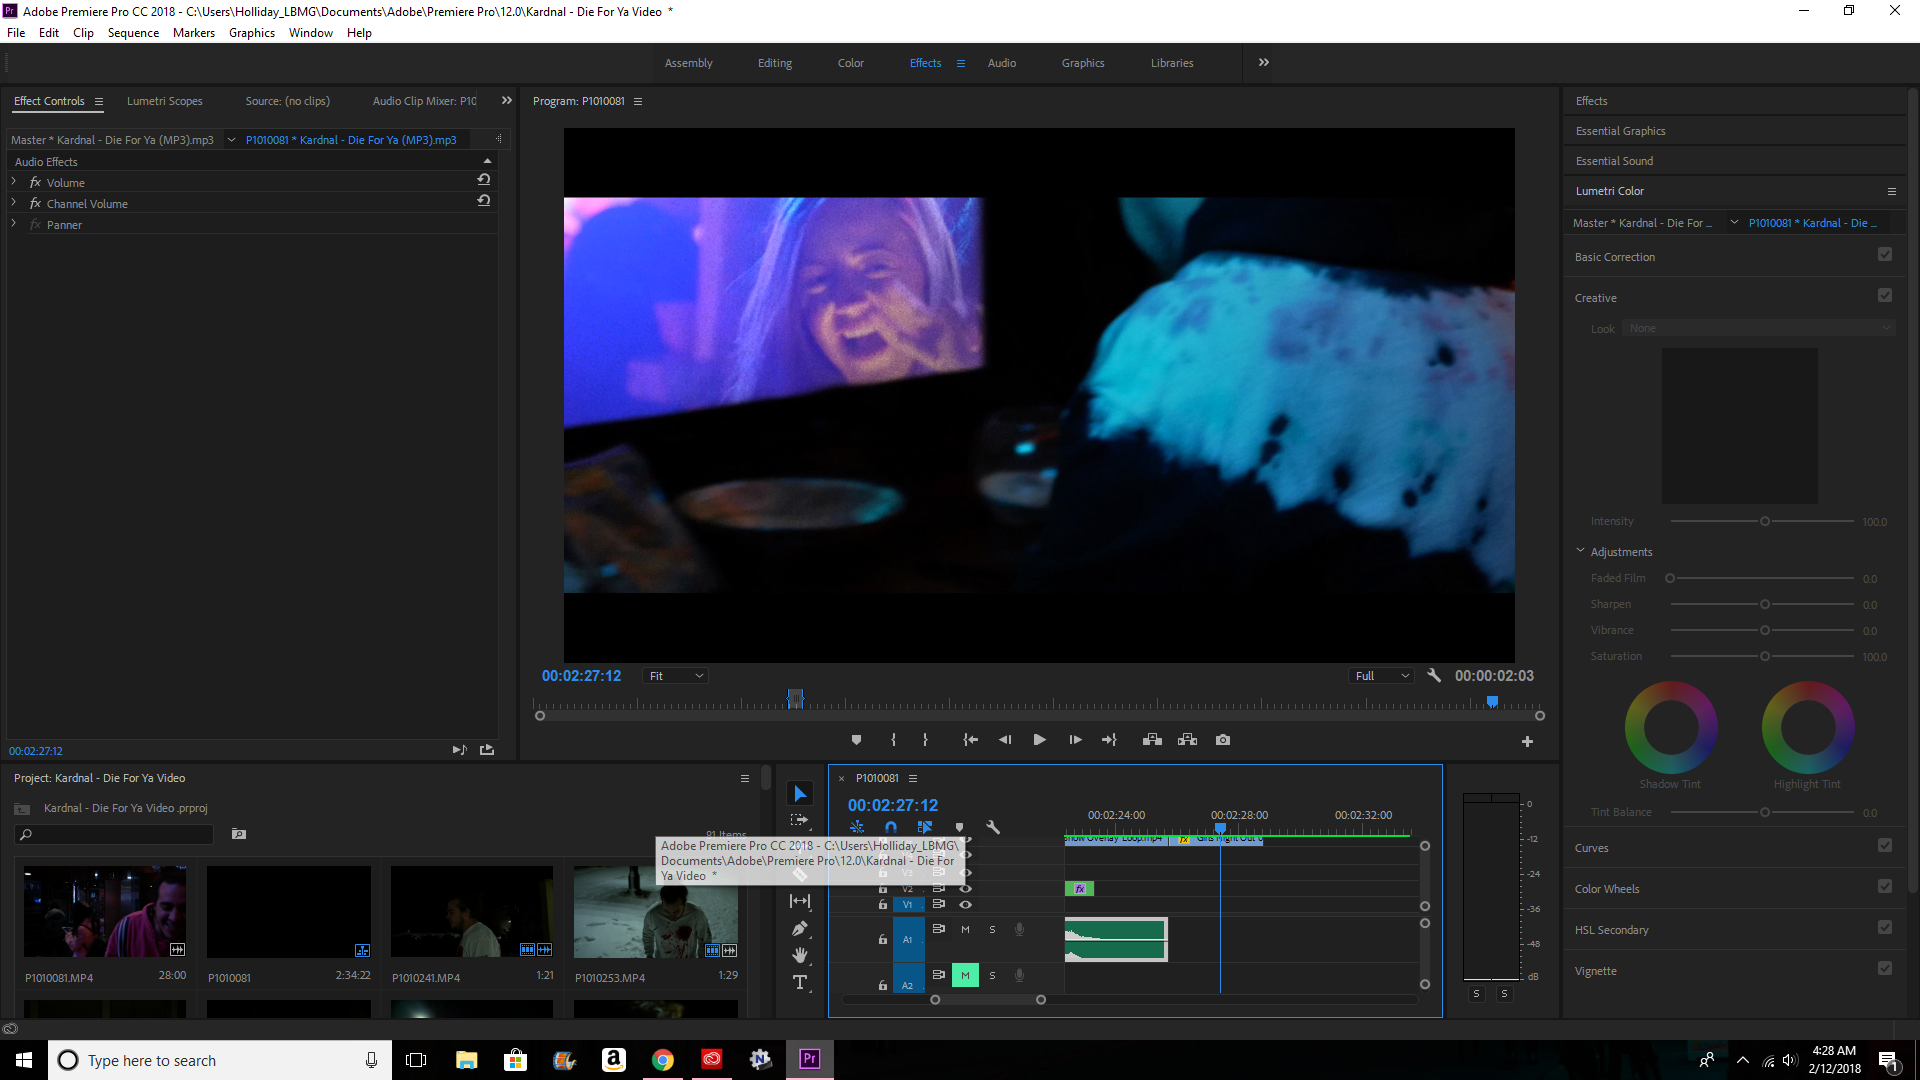Viewport: 1920px width, 1080px height.
Task: Switch to Editing workspace
Action: pyautogui.click(x=775, y=63)
